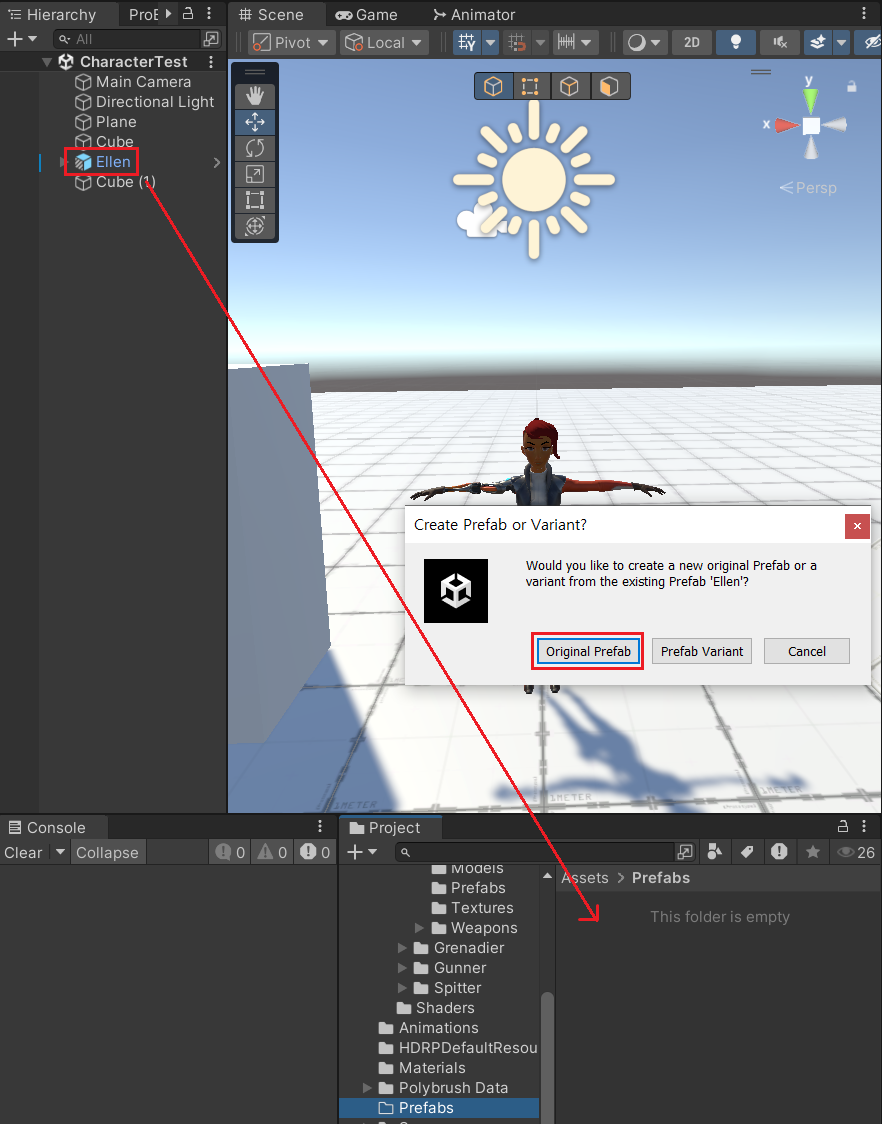Toggle Console error messages filter
The image size is (882, 1124).
click(x=316, y=852)
